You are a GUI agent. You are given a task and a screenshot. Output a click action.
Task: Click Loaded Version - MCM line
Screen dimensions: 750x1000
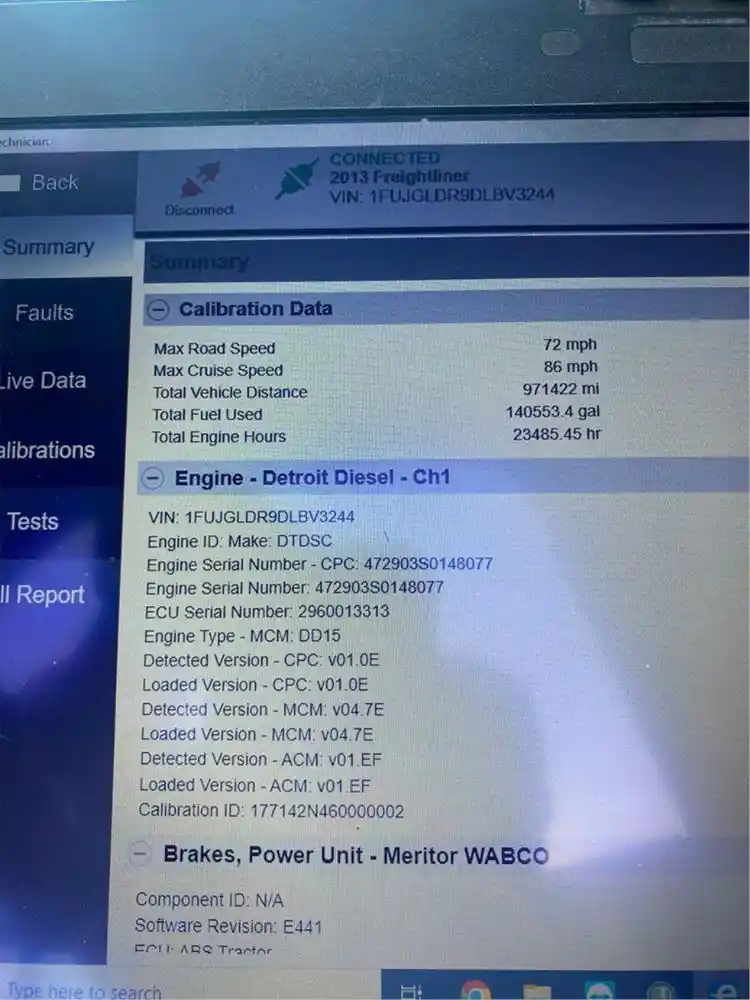257,735
